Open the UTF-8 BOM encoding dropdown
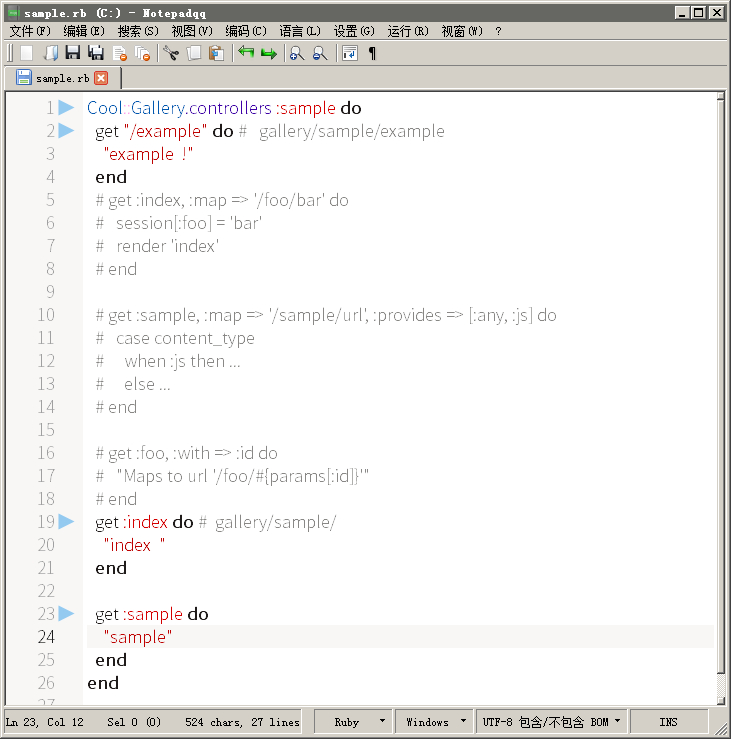The height and width of the screenshot is (739, 731). pyautogui.click(x=551, y=722)
